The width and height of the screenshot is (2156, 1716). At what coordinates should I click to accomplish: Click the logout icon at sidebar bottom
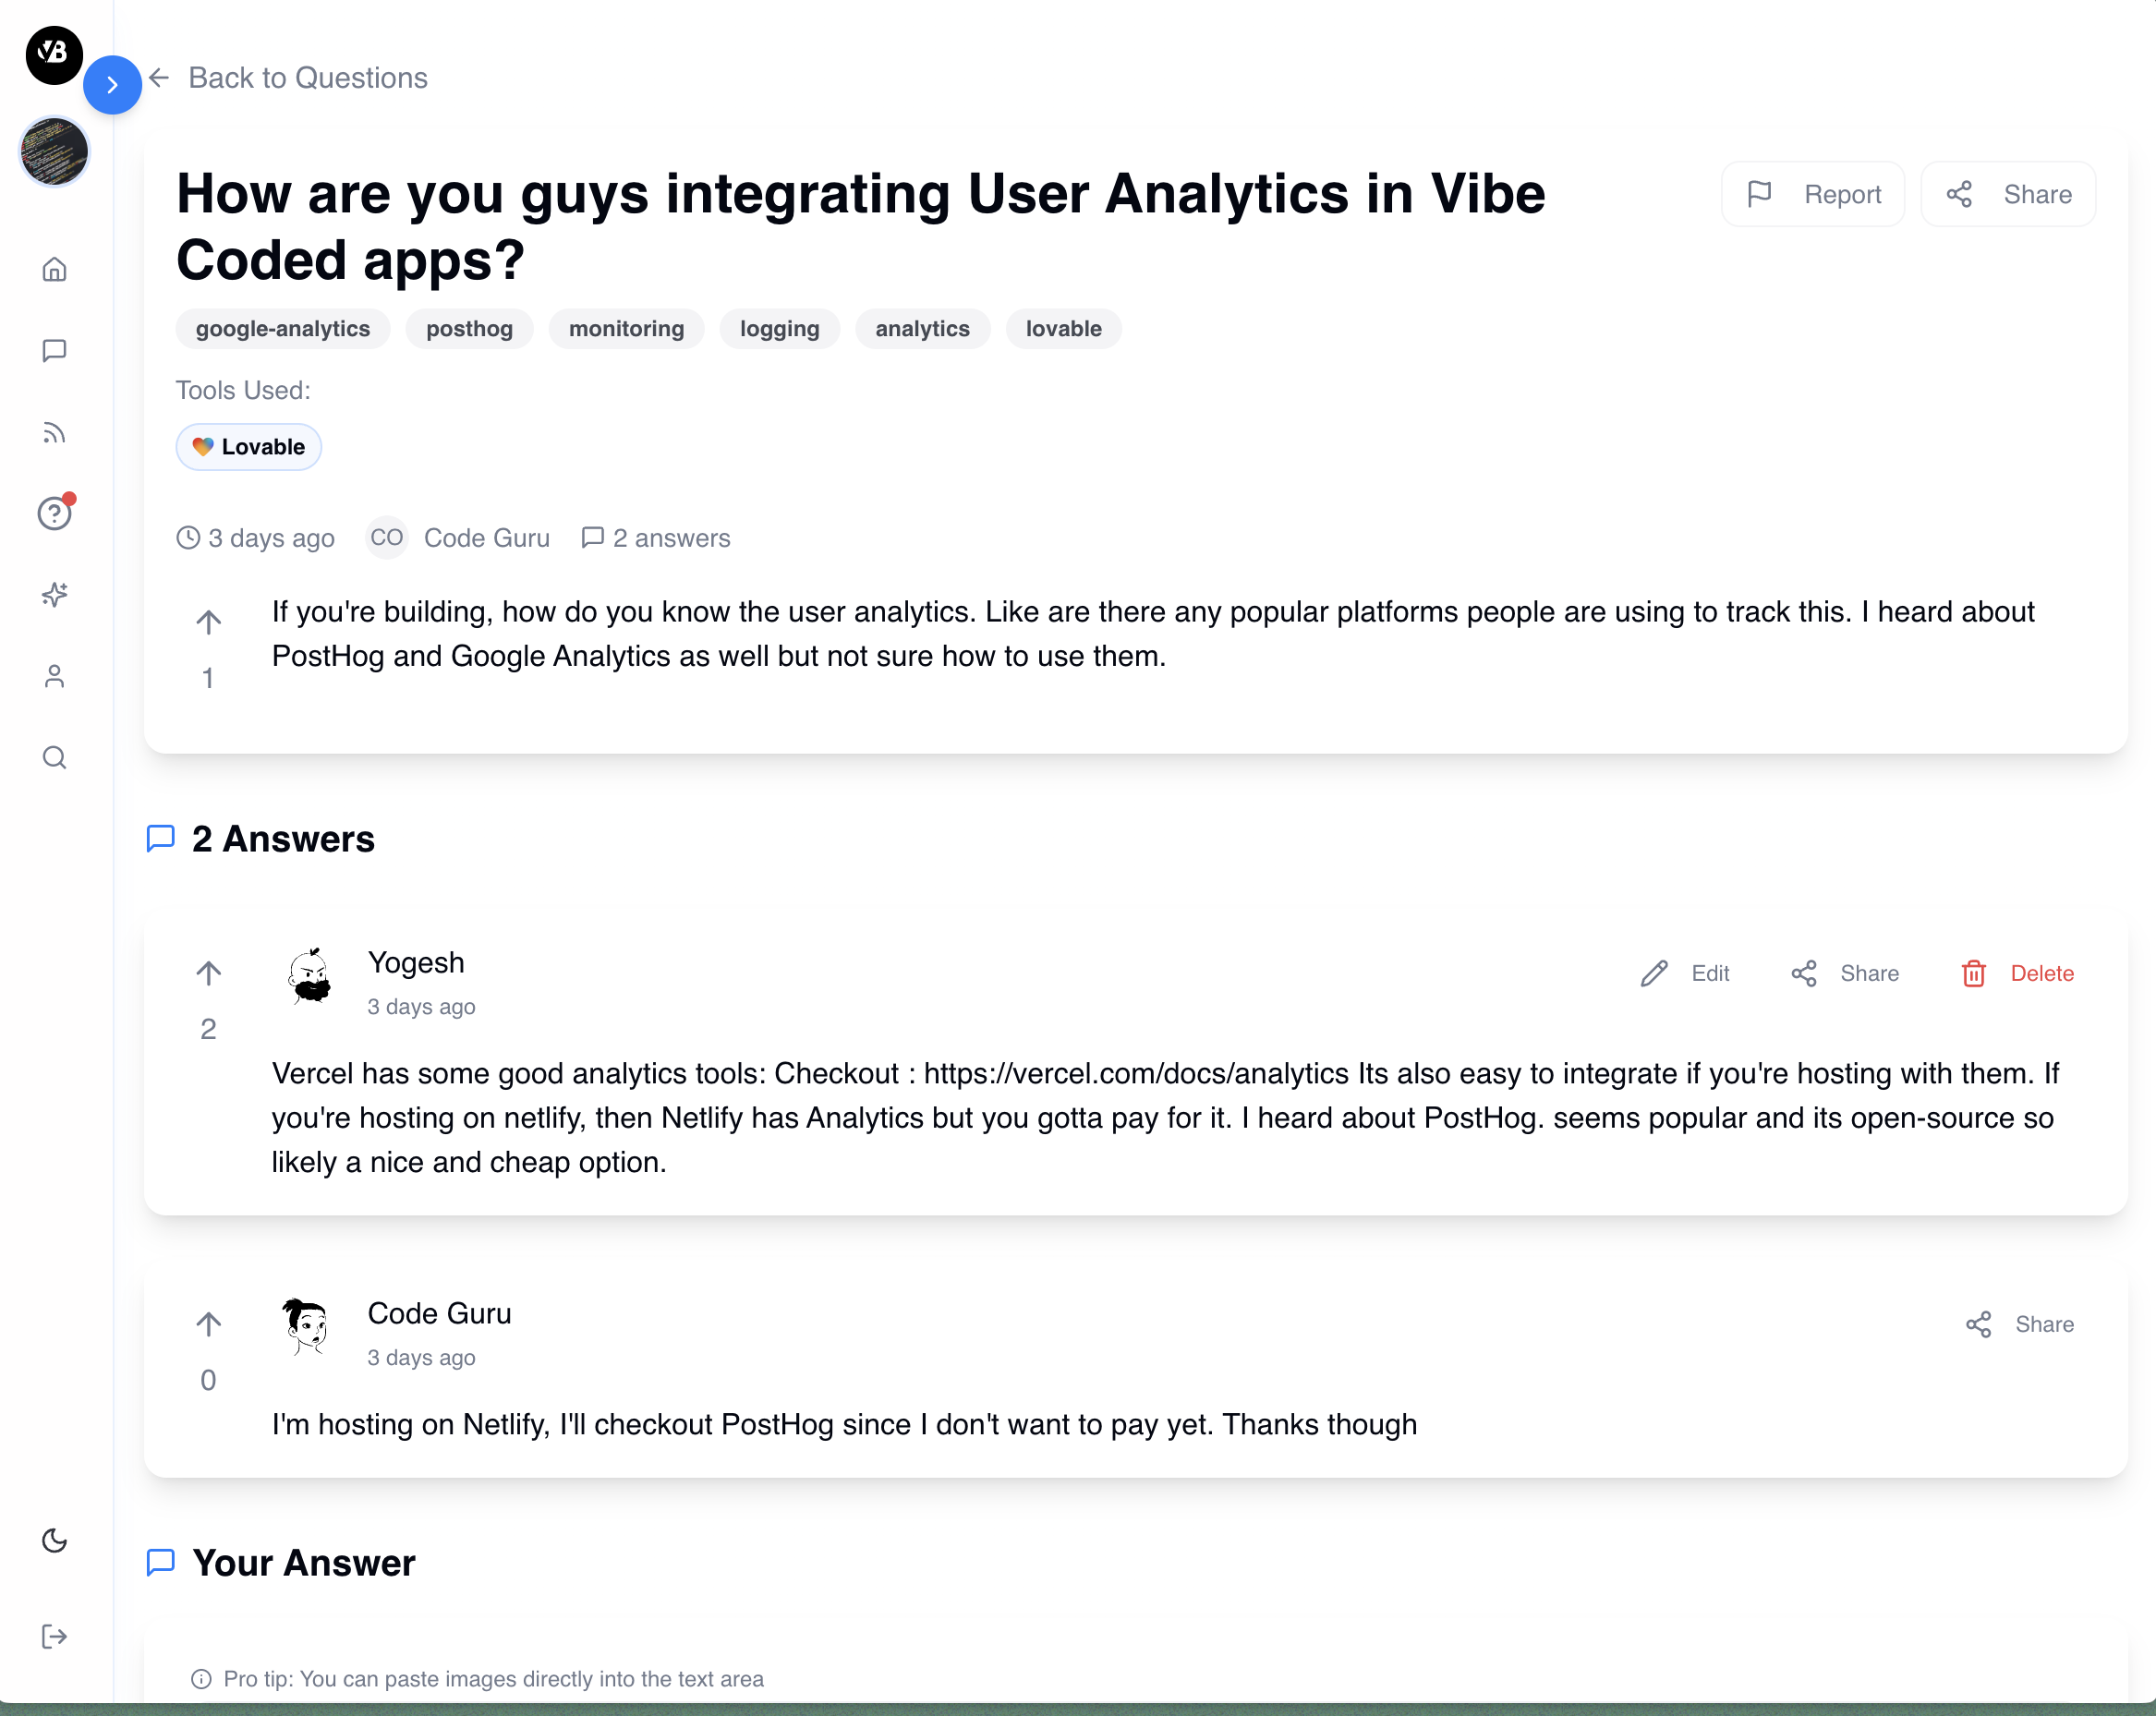(55, 1636)
